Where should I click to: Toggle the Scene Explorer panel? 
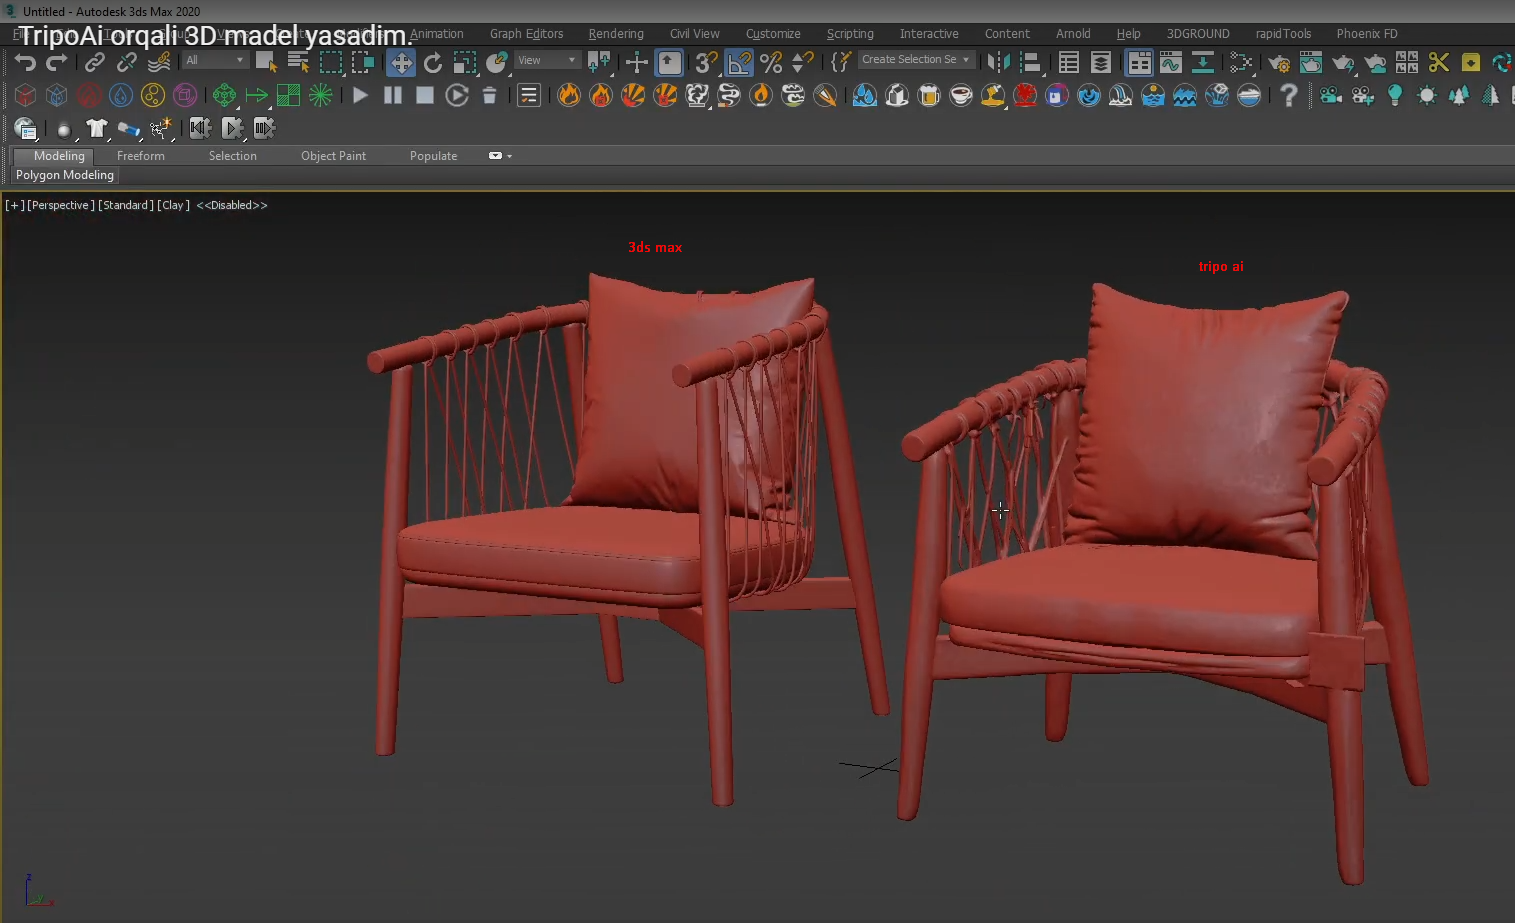pyautogui.click(x=1069, y=63)
